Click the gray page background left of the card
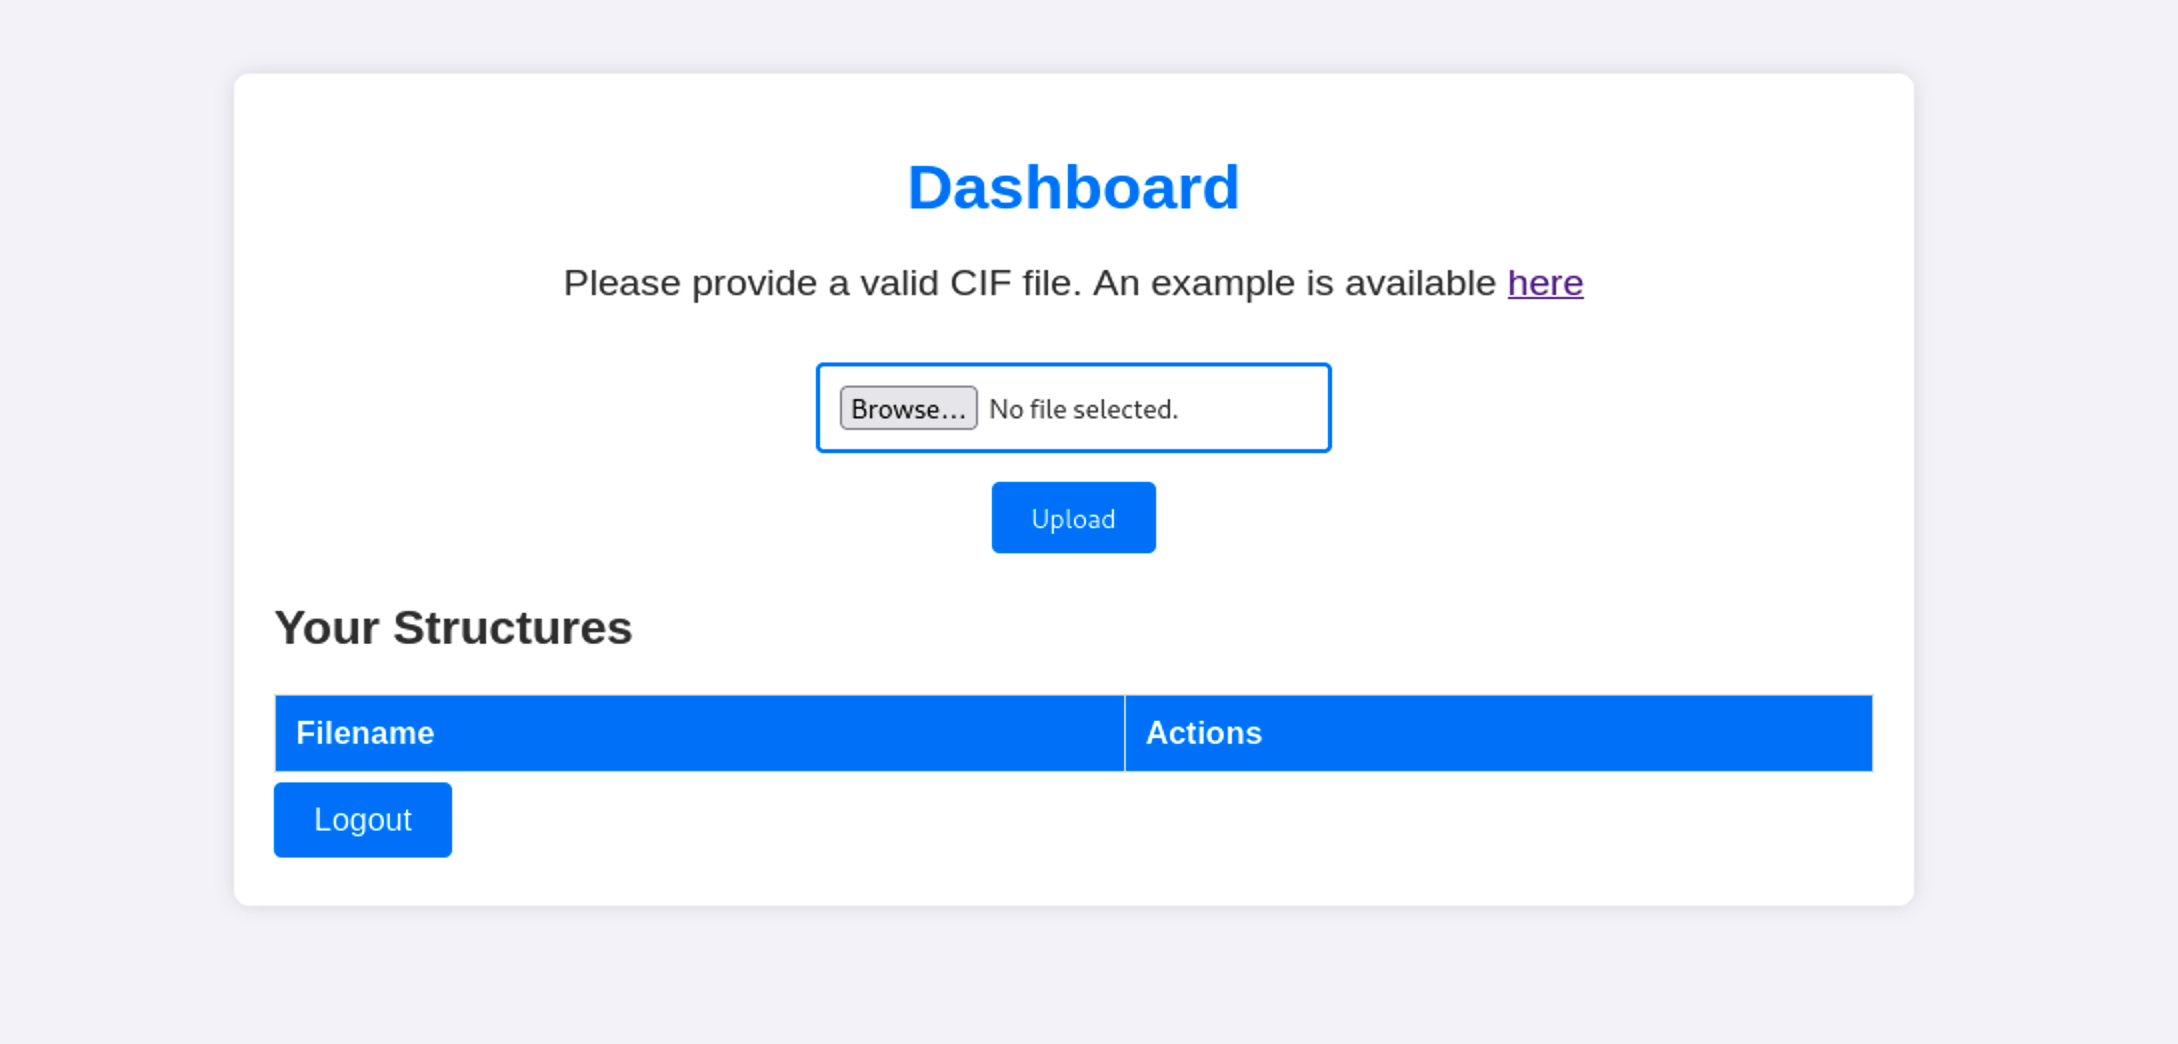Viewport: 2178px width, 1044px height. coord(115,500)
